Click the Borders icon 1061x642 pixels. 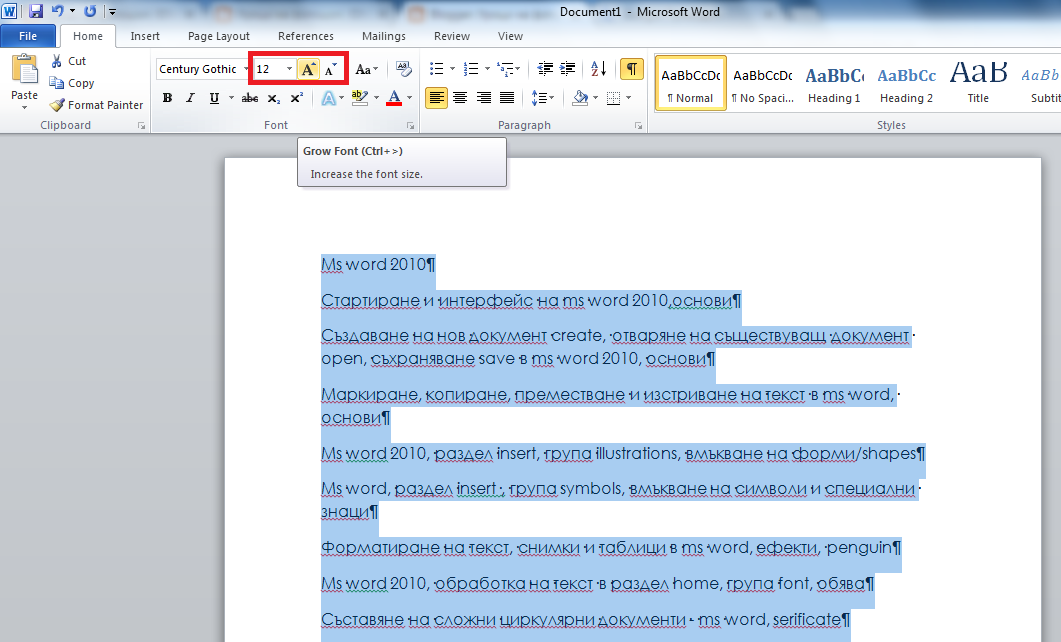pyautogui.click(x=614, y=99)
